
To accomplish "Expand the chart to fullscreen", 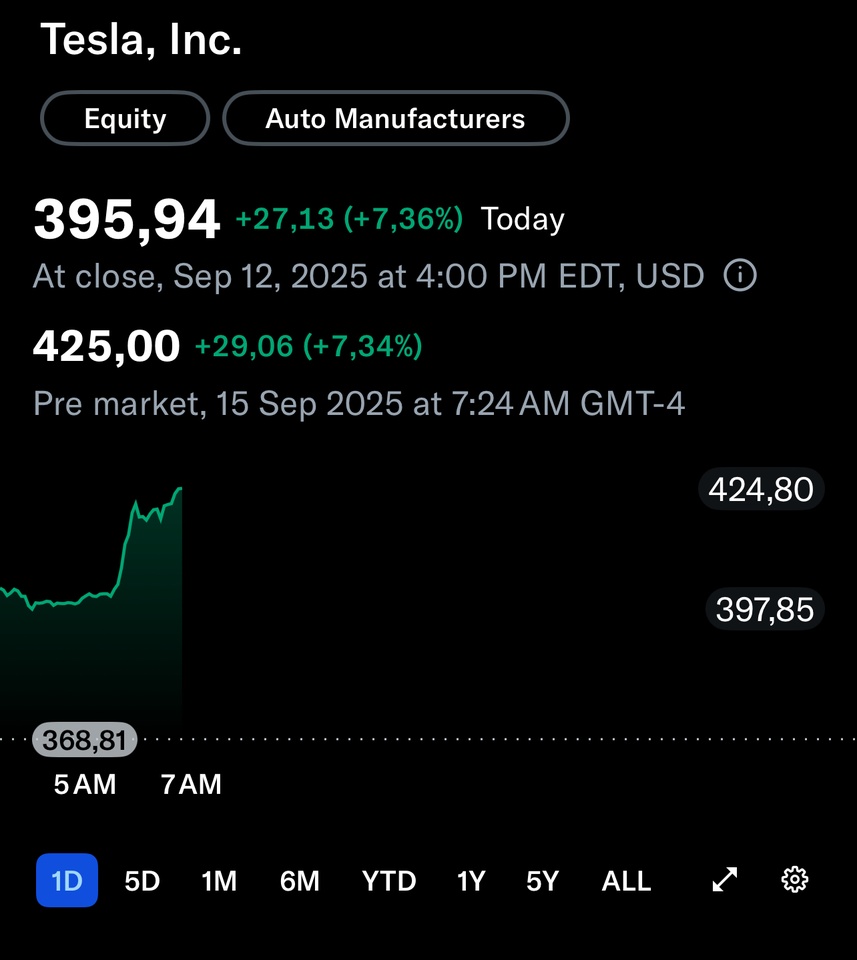I will [725, 880].
